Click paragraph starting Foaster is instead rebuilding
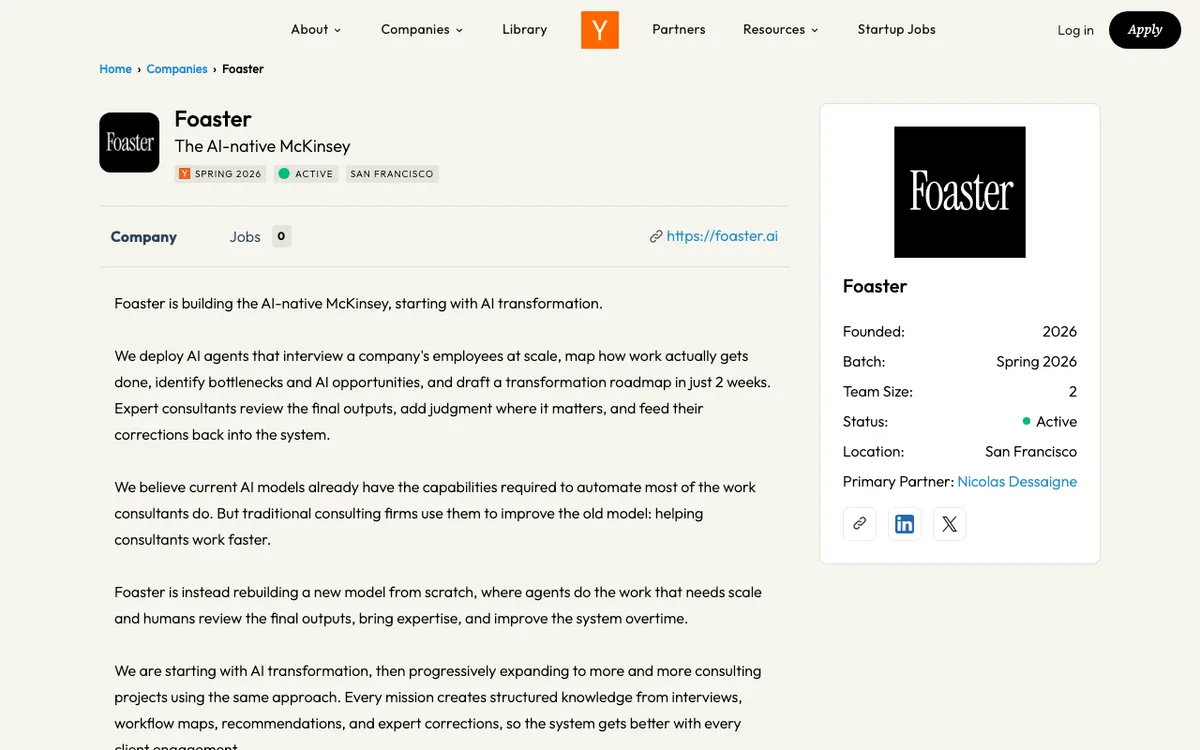The width and height of the screenshot is (1200, 750). (438, 605)
